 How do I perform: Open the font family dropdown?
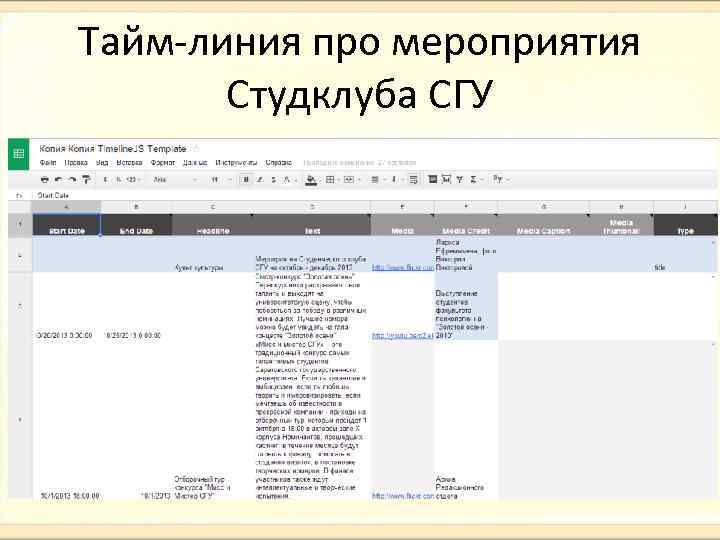[x=175, y=180]
